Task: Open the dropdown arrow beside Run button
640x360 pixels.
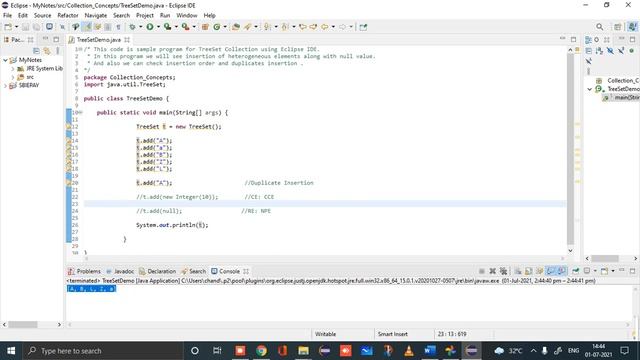Action: (158, 27)
